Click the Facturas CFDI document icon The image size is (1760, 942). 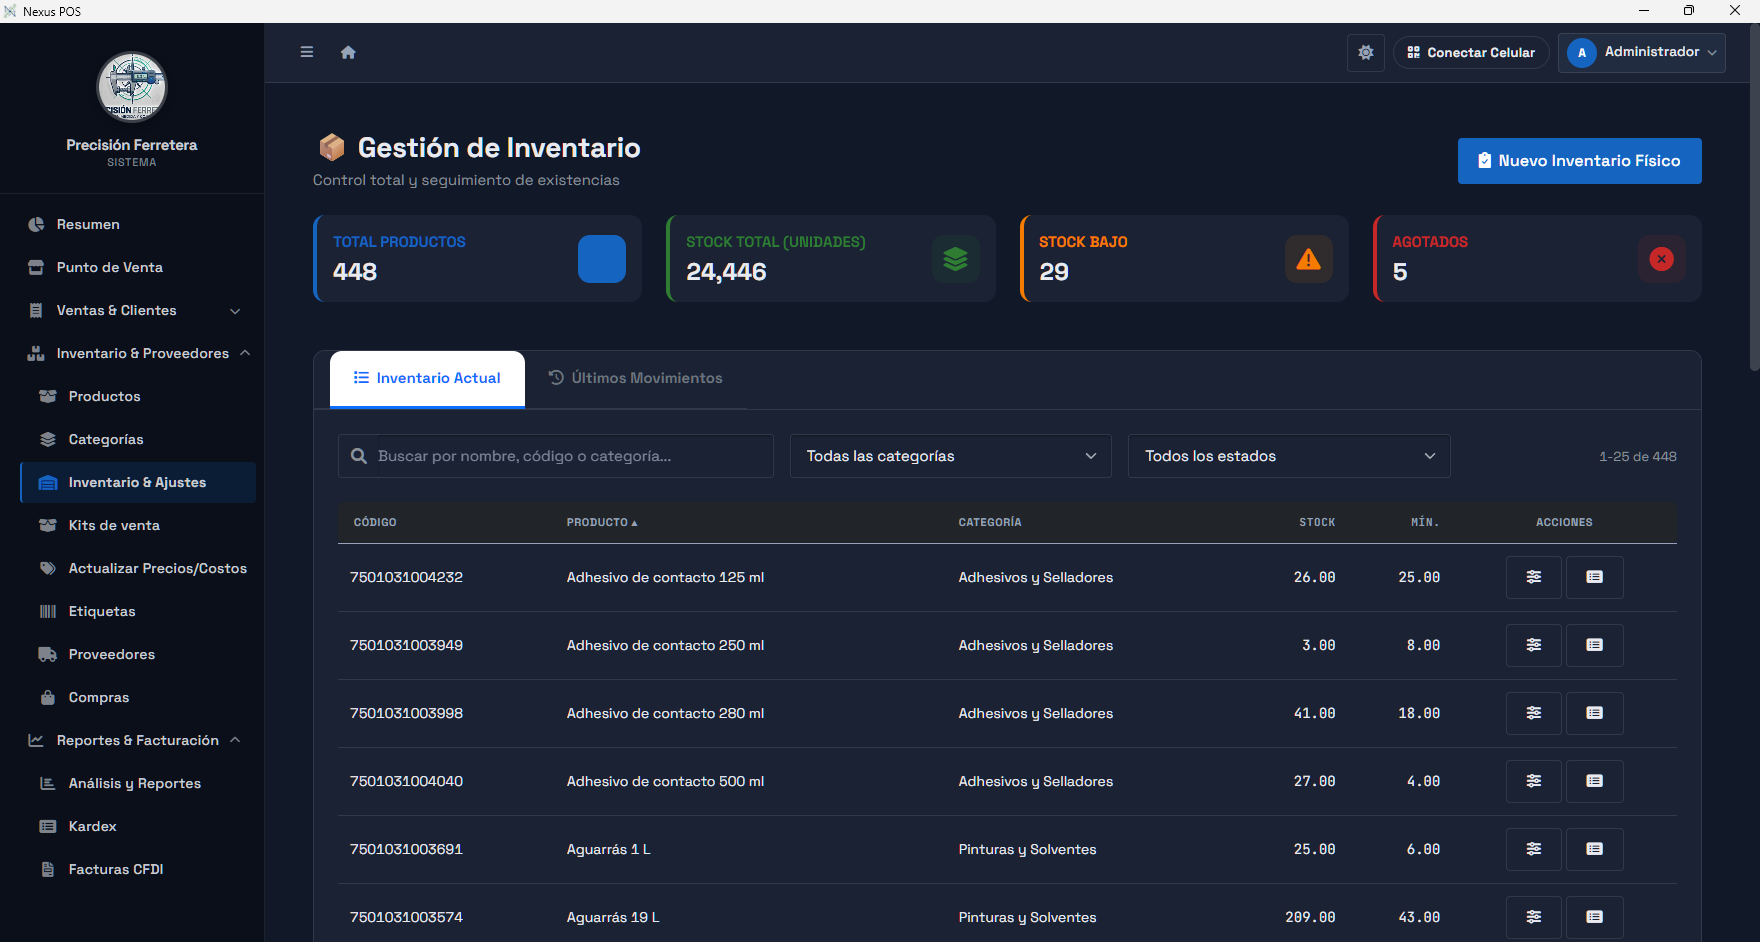click(47, 869)
